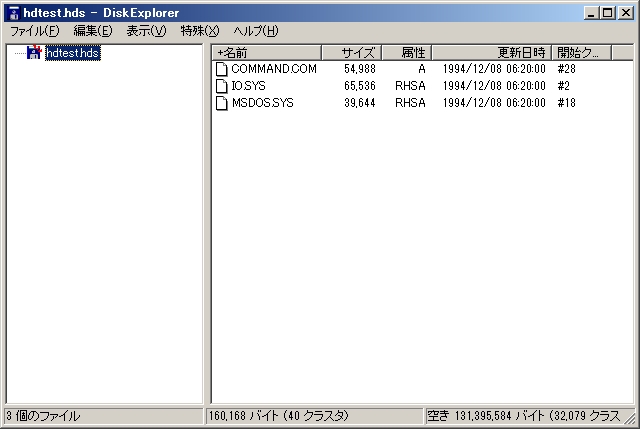Open the 編集(E) menu
The height and width of the screenshot is (429, 640).
pyautogui.click(x=92, y=31)
